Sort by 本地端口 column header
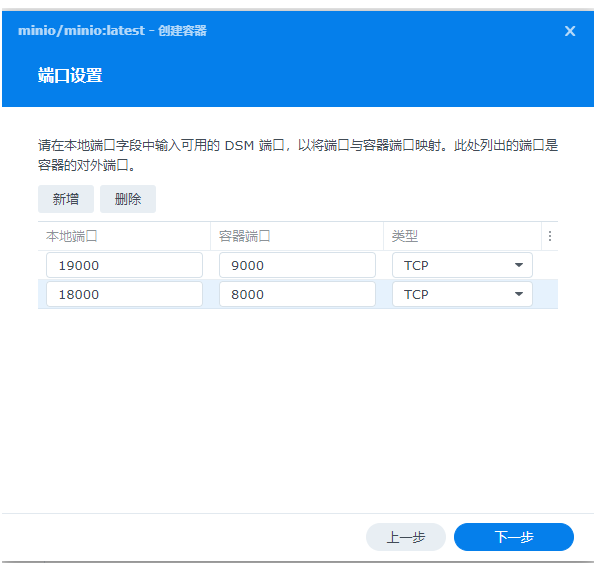The image size is (616, 586). (124, 236)
